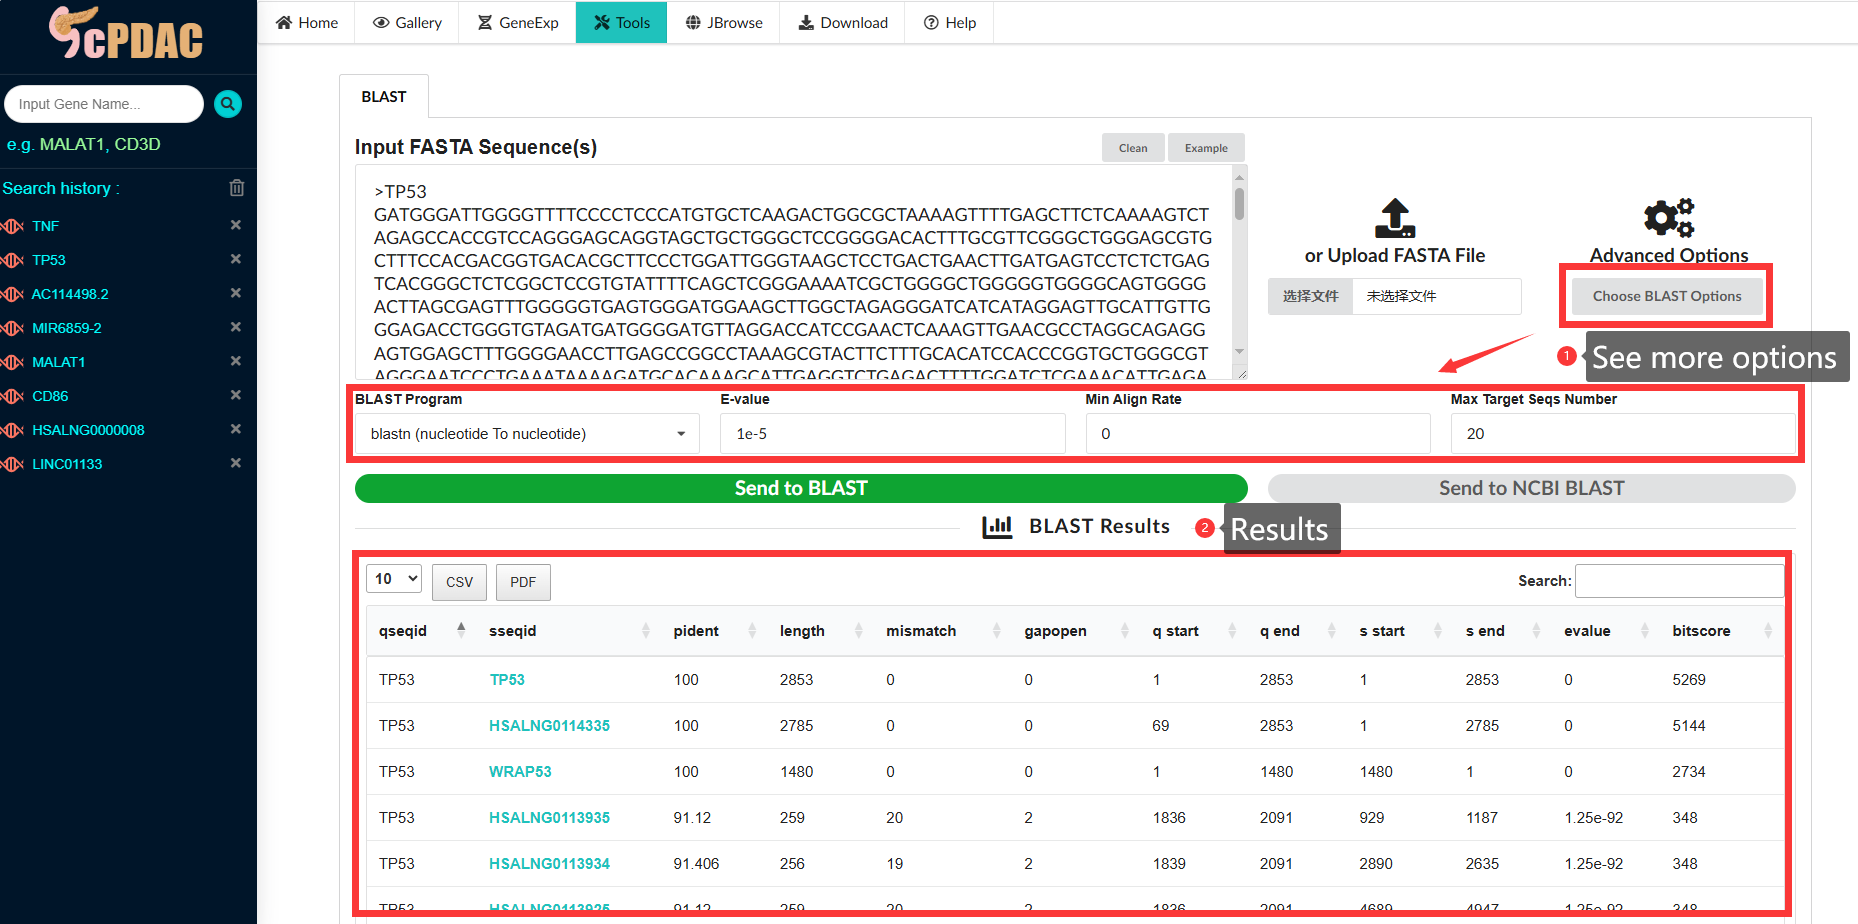
Task: Remove LINC01133 from search history
Action: click(x=236, y=463)
